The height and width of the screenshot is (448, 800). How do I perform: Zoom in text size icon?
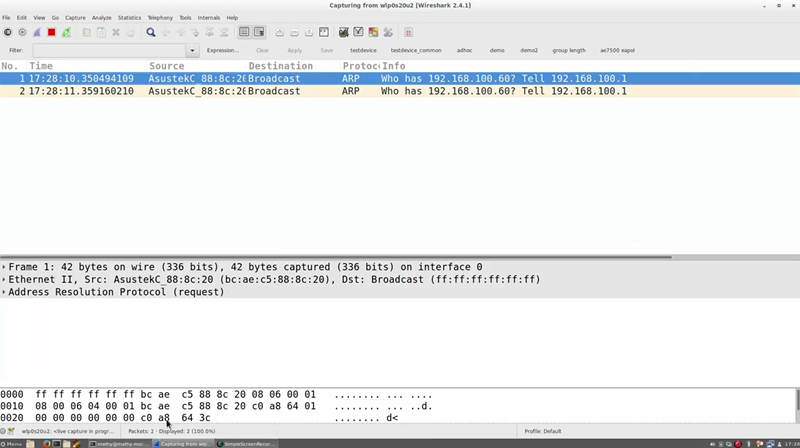[280, 32]
